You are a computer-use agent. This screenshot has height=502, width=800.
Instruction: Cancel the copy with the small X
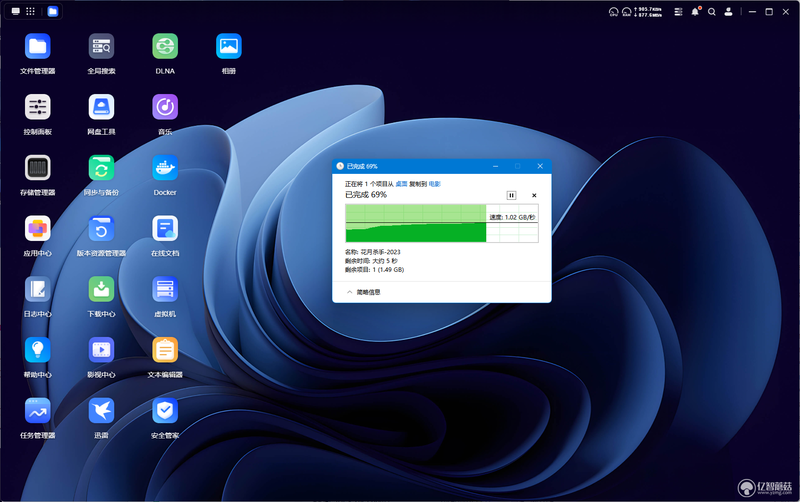pyautogui.click(x=534, y=195)
